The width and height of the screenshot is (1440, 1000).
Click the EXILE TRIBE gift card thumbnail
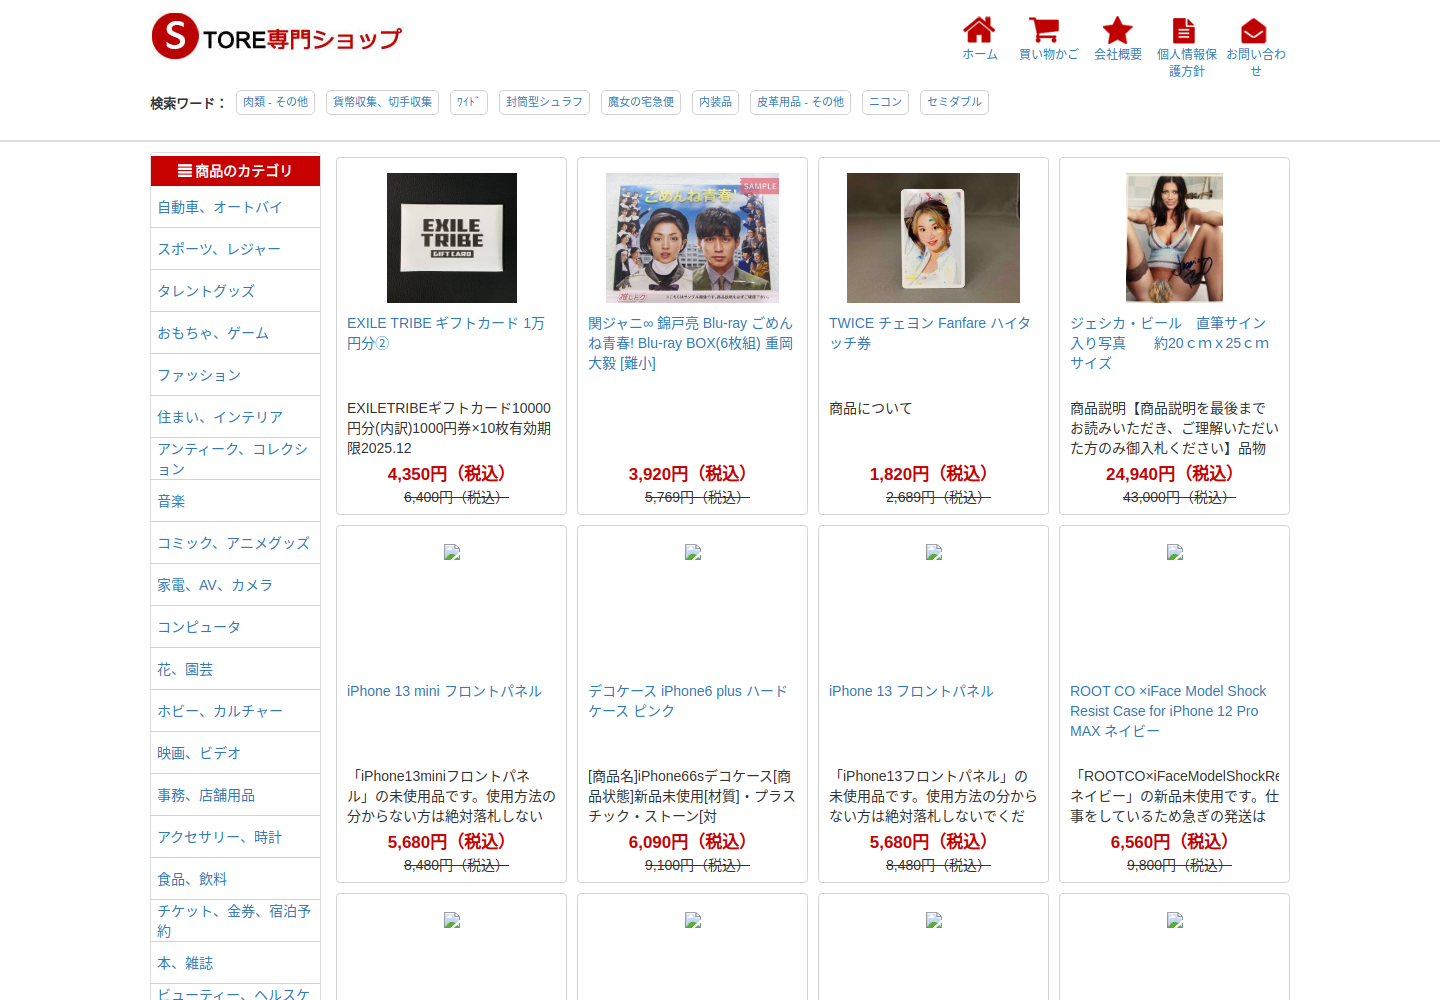(x=452, y=238)
